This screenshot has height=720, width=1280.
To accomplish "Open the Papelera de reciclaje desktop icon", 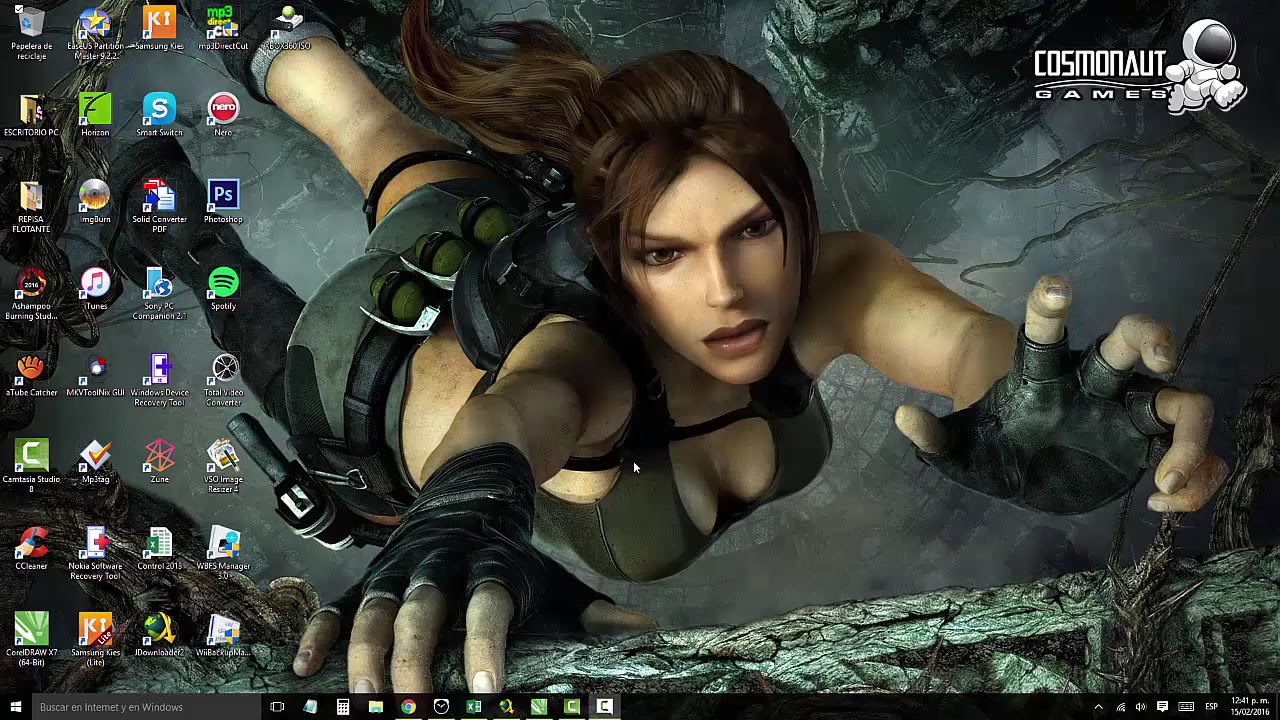I will point(31,32).
